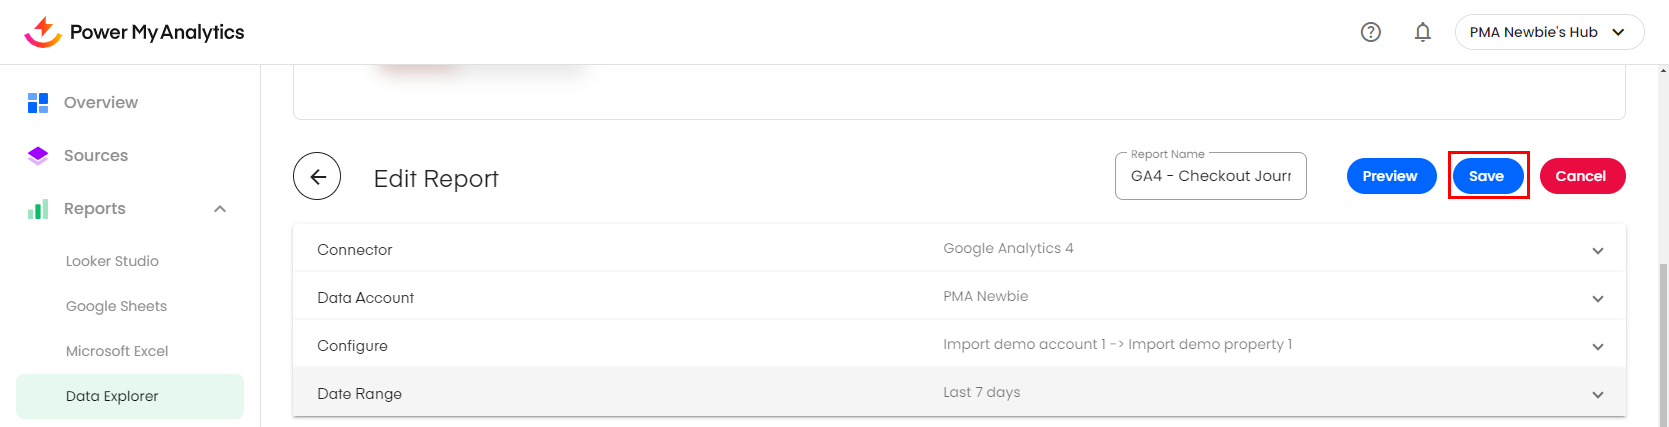Click the Power My Analytics logo
1669x427 pixels.
pyautogui.click(x=134, y=32)
